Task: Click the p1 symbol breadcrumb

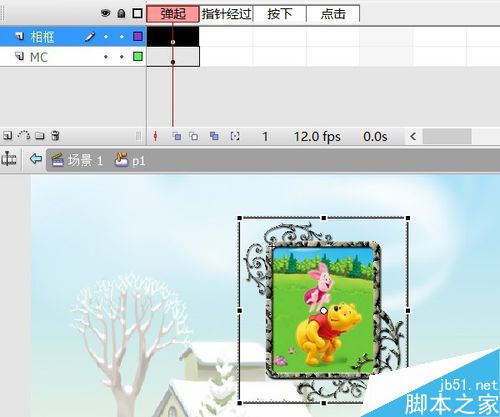Action: point(130,160)
